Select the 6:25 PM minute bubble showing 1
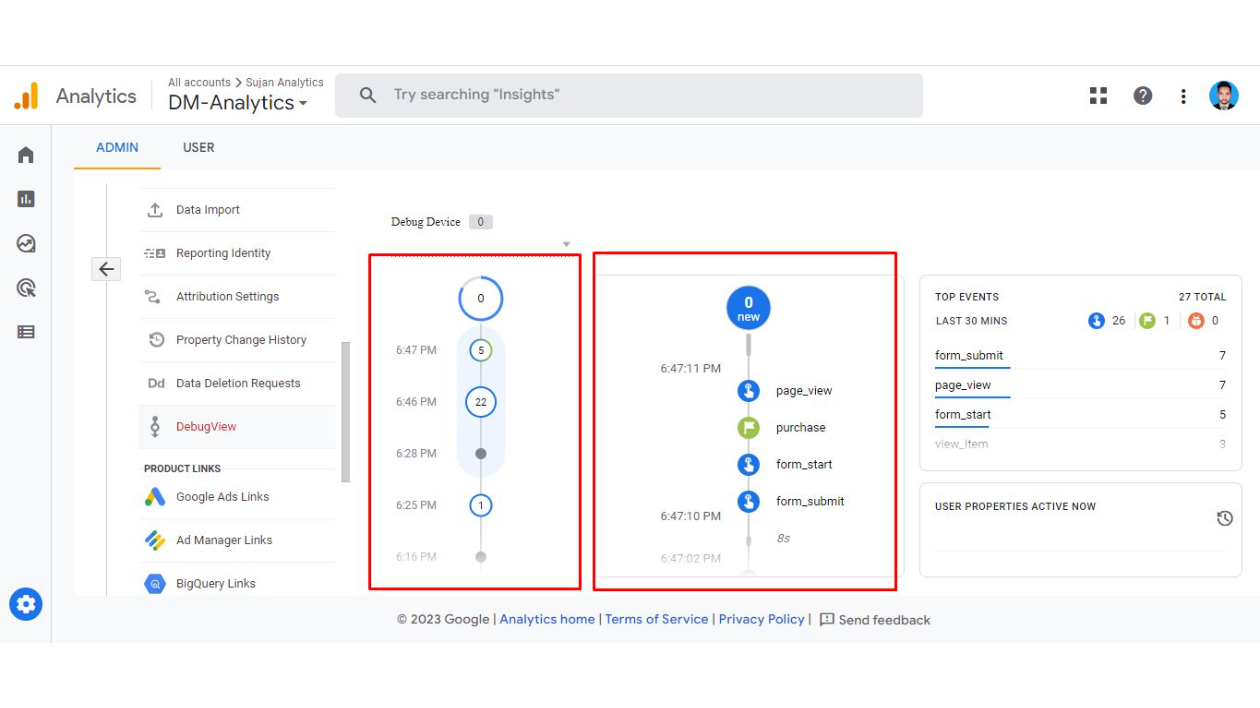The height and width of the screenshot is (708, 1260). click(x=481, y=506)
